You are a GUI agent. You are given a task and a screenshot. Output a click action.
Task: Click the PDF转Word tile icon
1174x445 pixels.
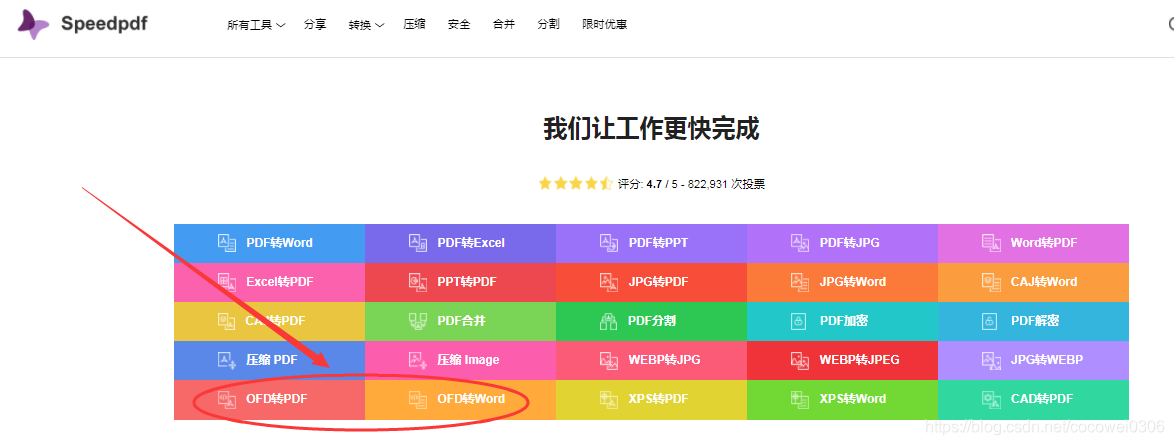(x=227, y=243)
